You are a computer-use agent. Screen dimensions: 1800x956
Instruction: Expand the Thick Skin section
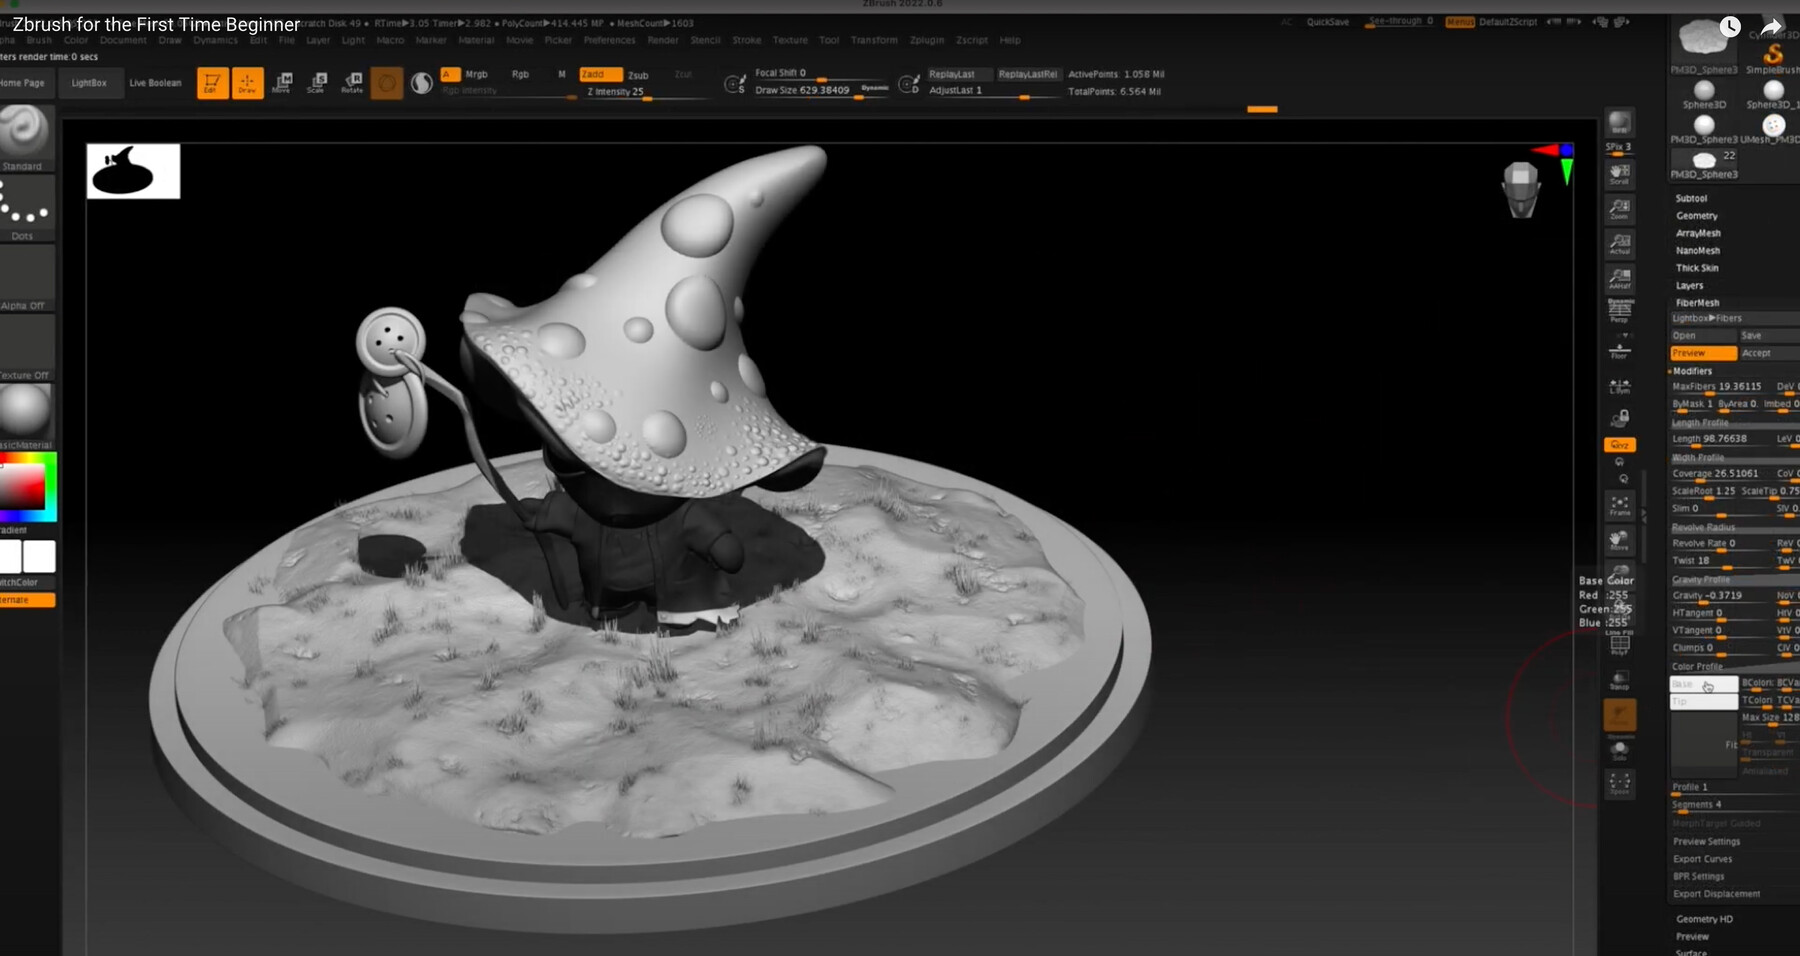1697,268
